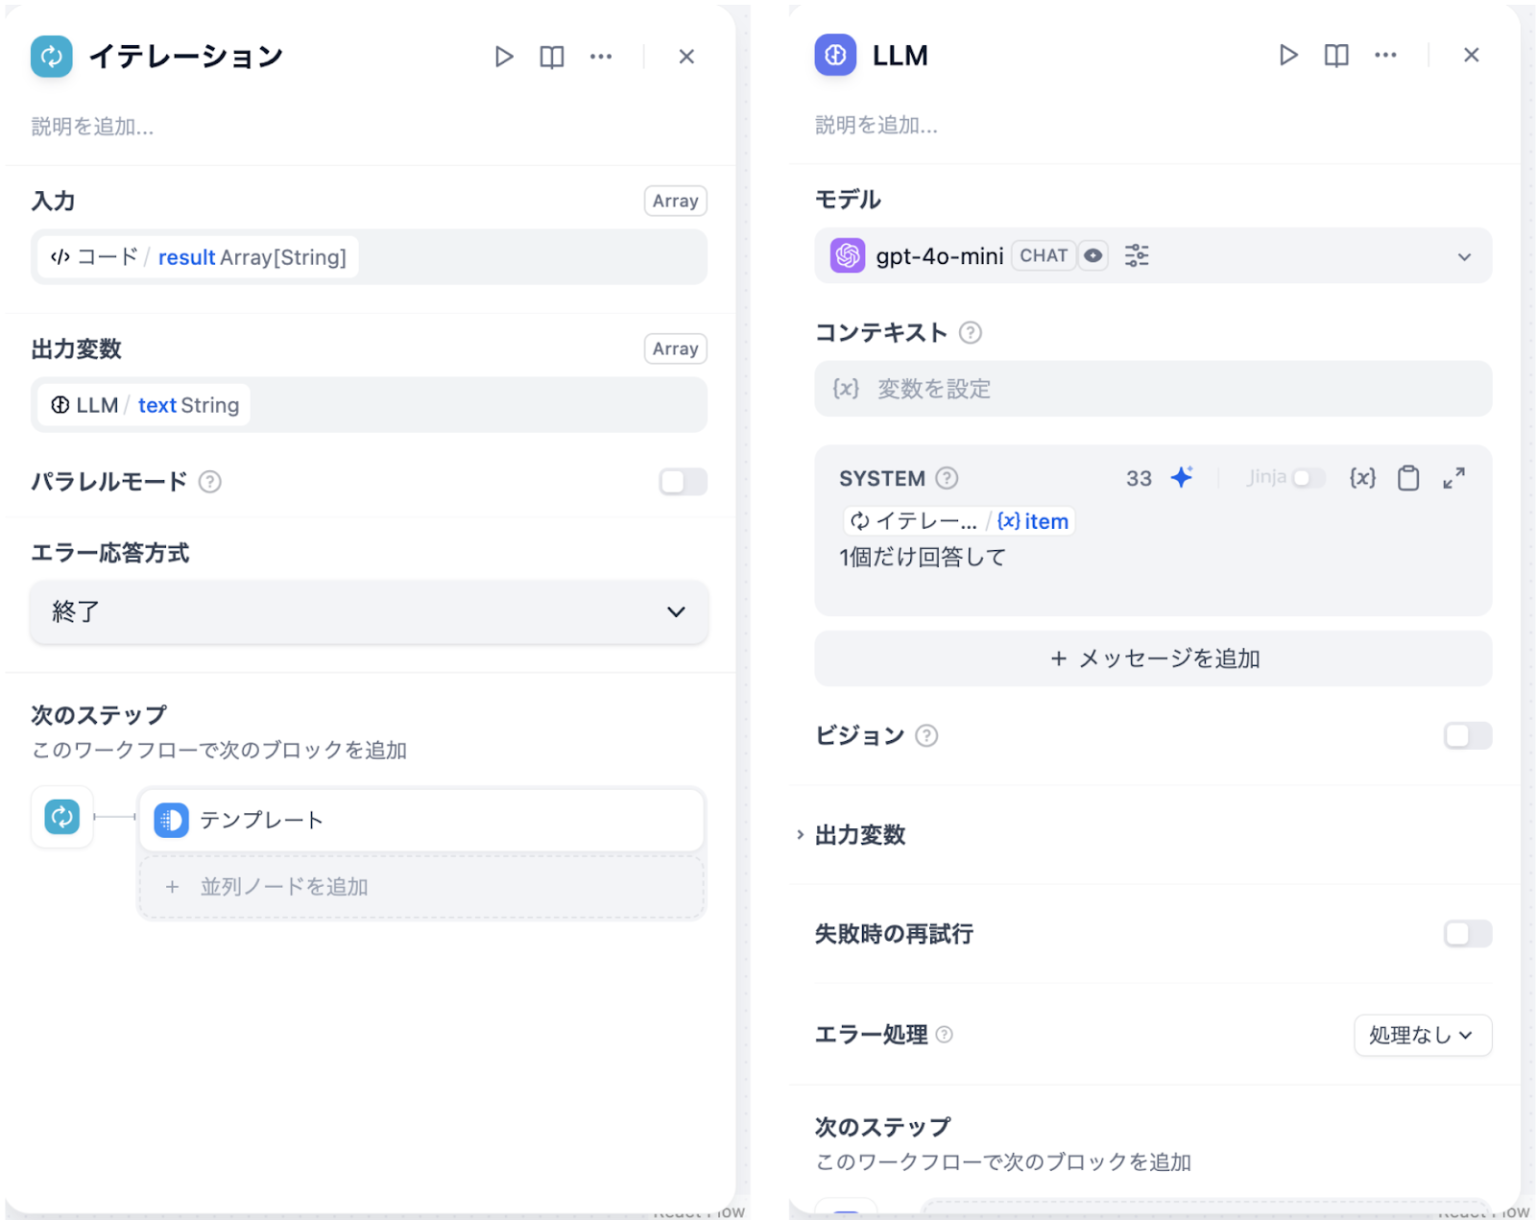The width and height of the screenshot is (1536, 1220).
Task: Click the sparkle prompt generator icon in SYSTEM
Action: 1181,478
